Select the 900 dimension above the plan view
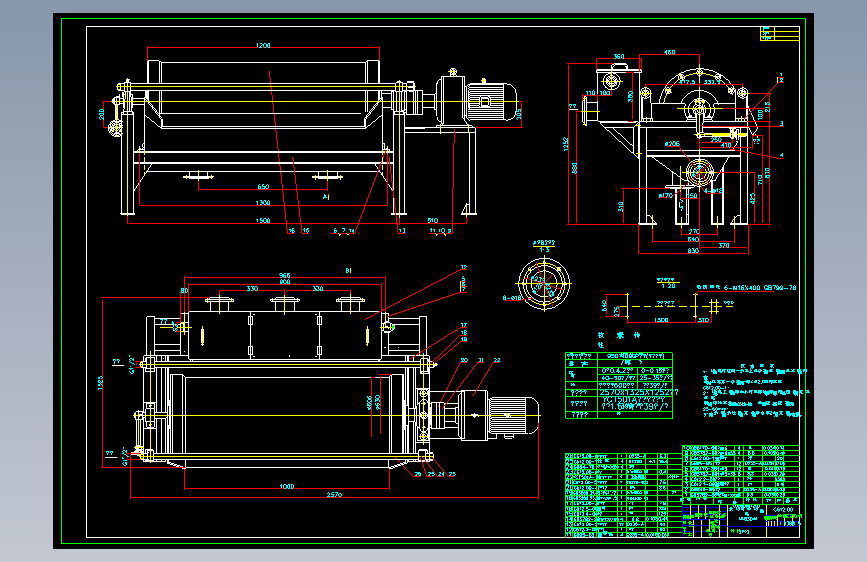Screen dimensions: 867x562 284,282
